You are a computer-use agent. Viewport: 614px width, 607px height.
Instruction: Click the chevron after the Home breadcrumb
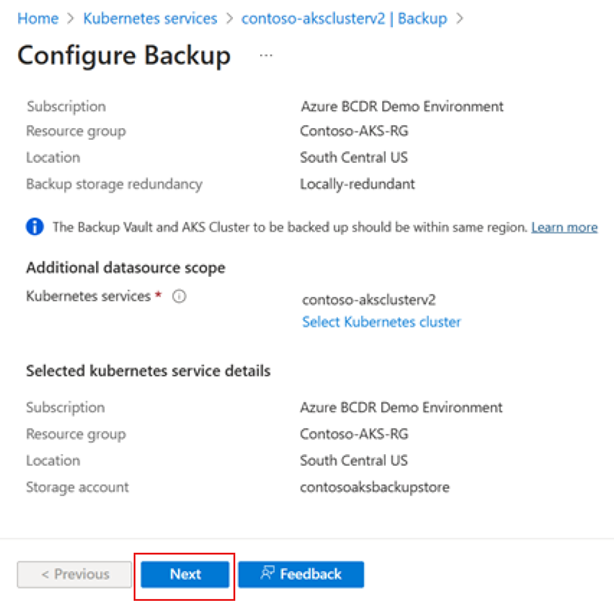pyautogui.click(x=70, y=18)
